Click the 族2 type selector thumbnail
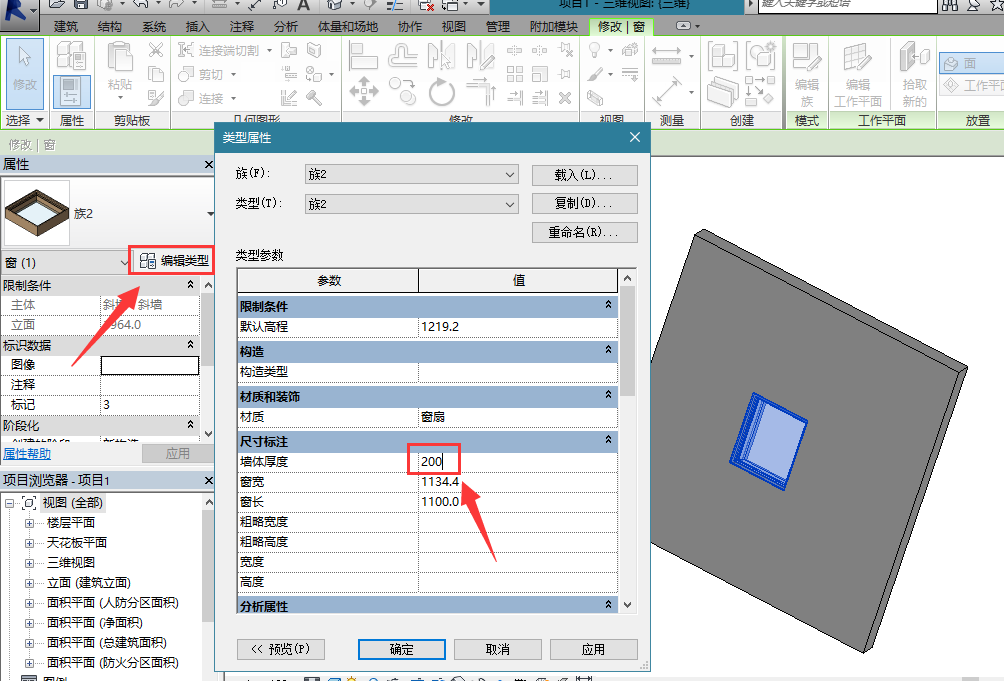 (36, 212)
